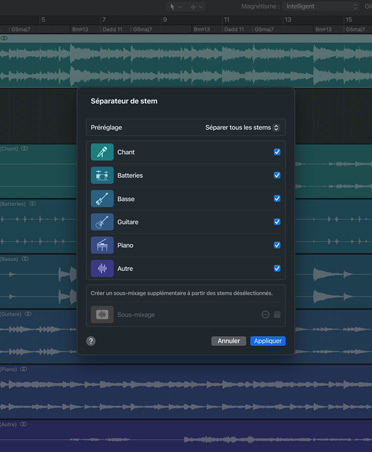The image size is (372, 452).
Task: Click the Chant microphone icon
Action: pyautogui.click(x=102, y=152)
